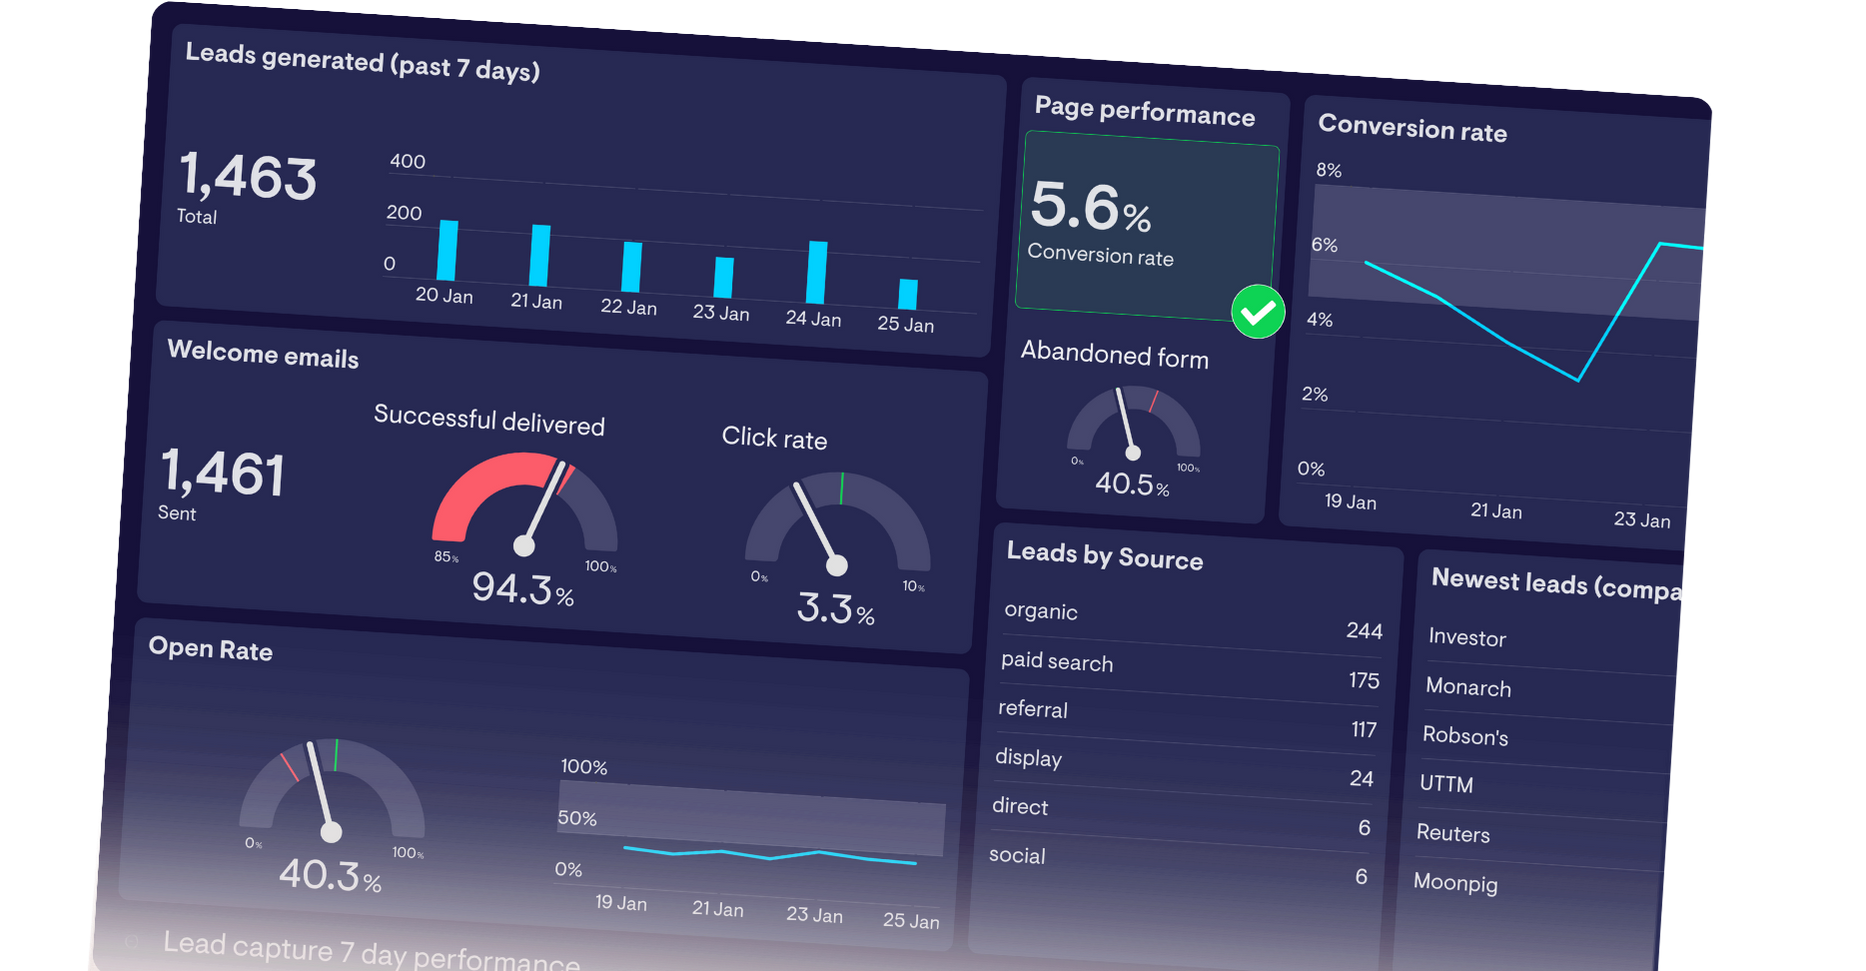Viewport: 1866px width, 971px height.
Task: Click the "Welcome emails" heading
Action: pos(263,354)
